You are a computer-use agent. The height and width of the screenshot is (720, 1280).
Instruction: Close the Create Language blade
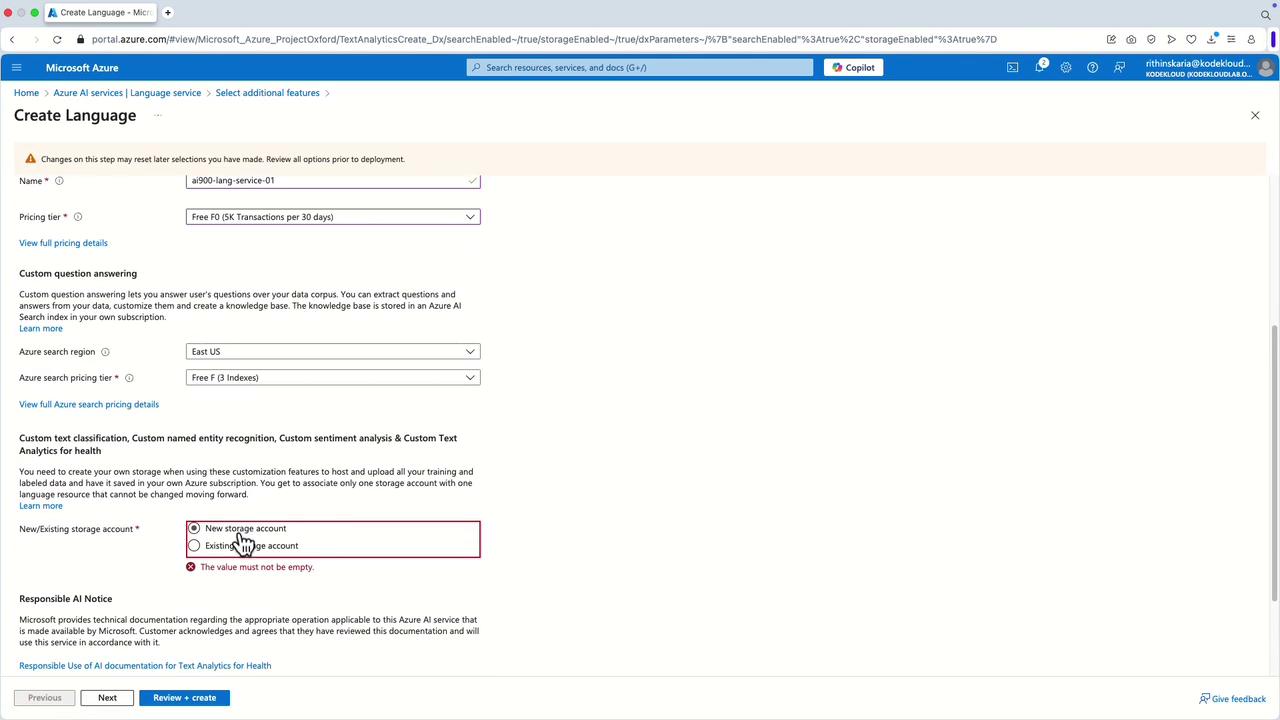1255,116
